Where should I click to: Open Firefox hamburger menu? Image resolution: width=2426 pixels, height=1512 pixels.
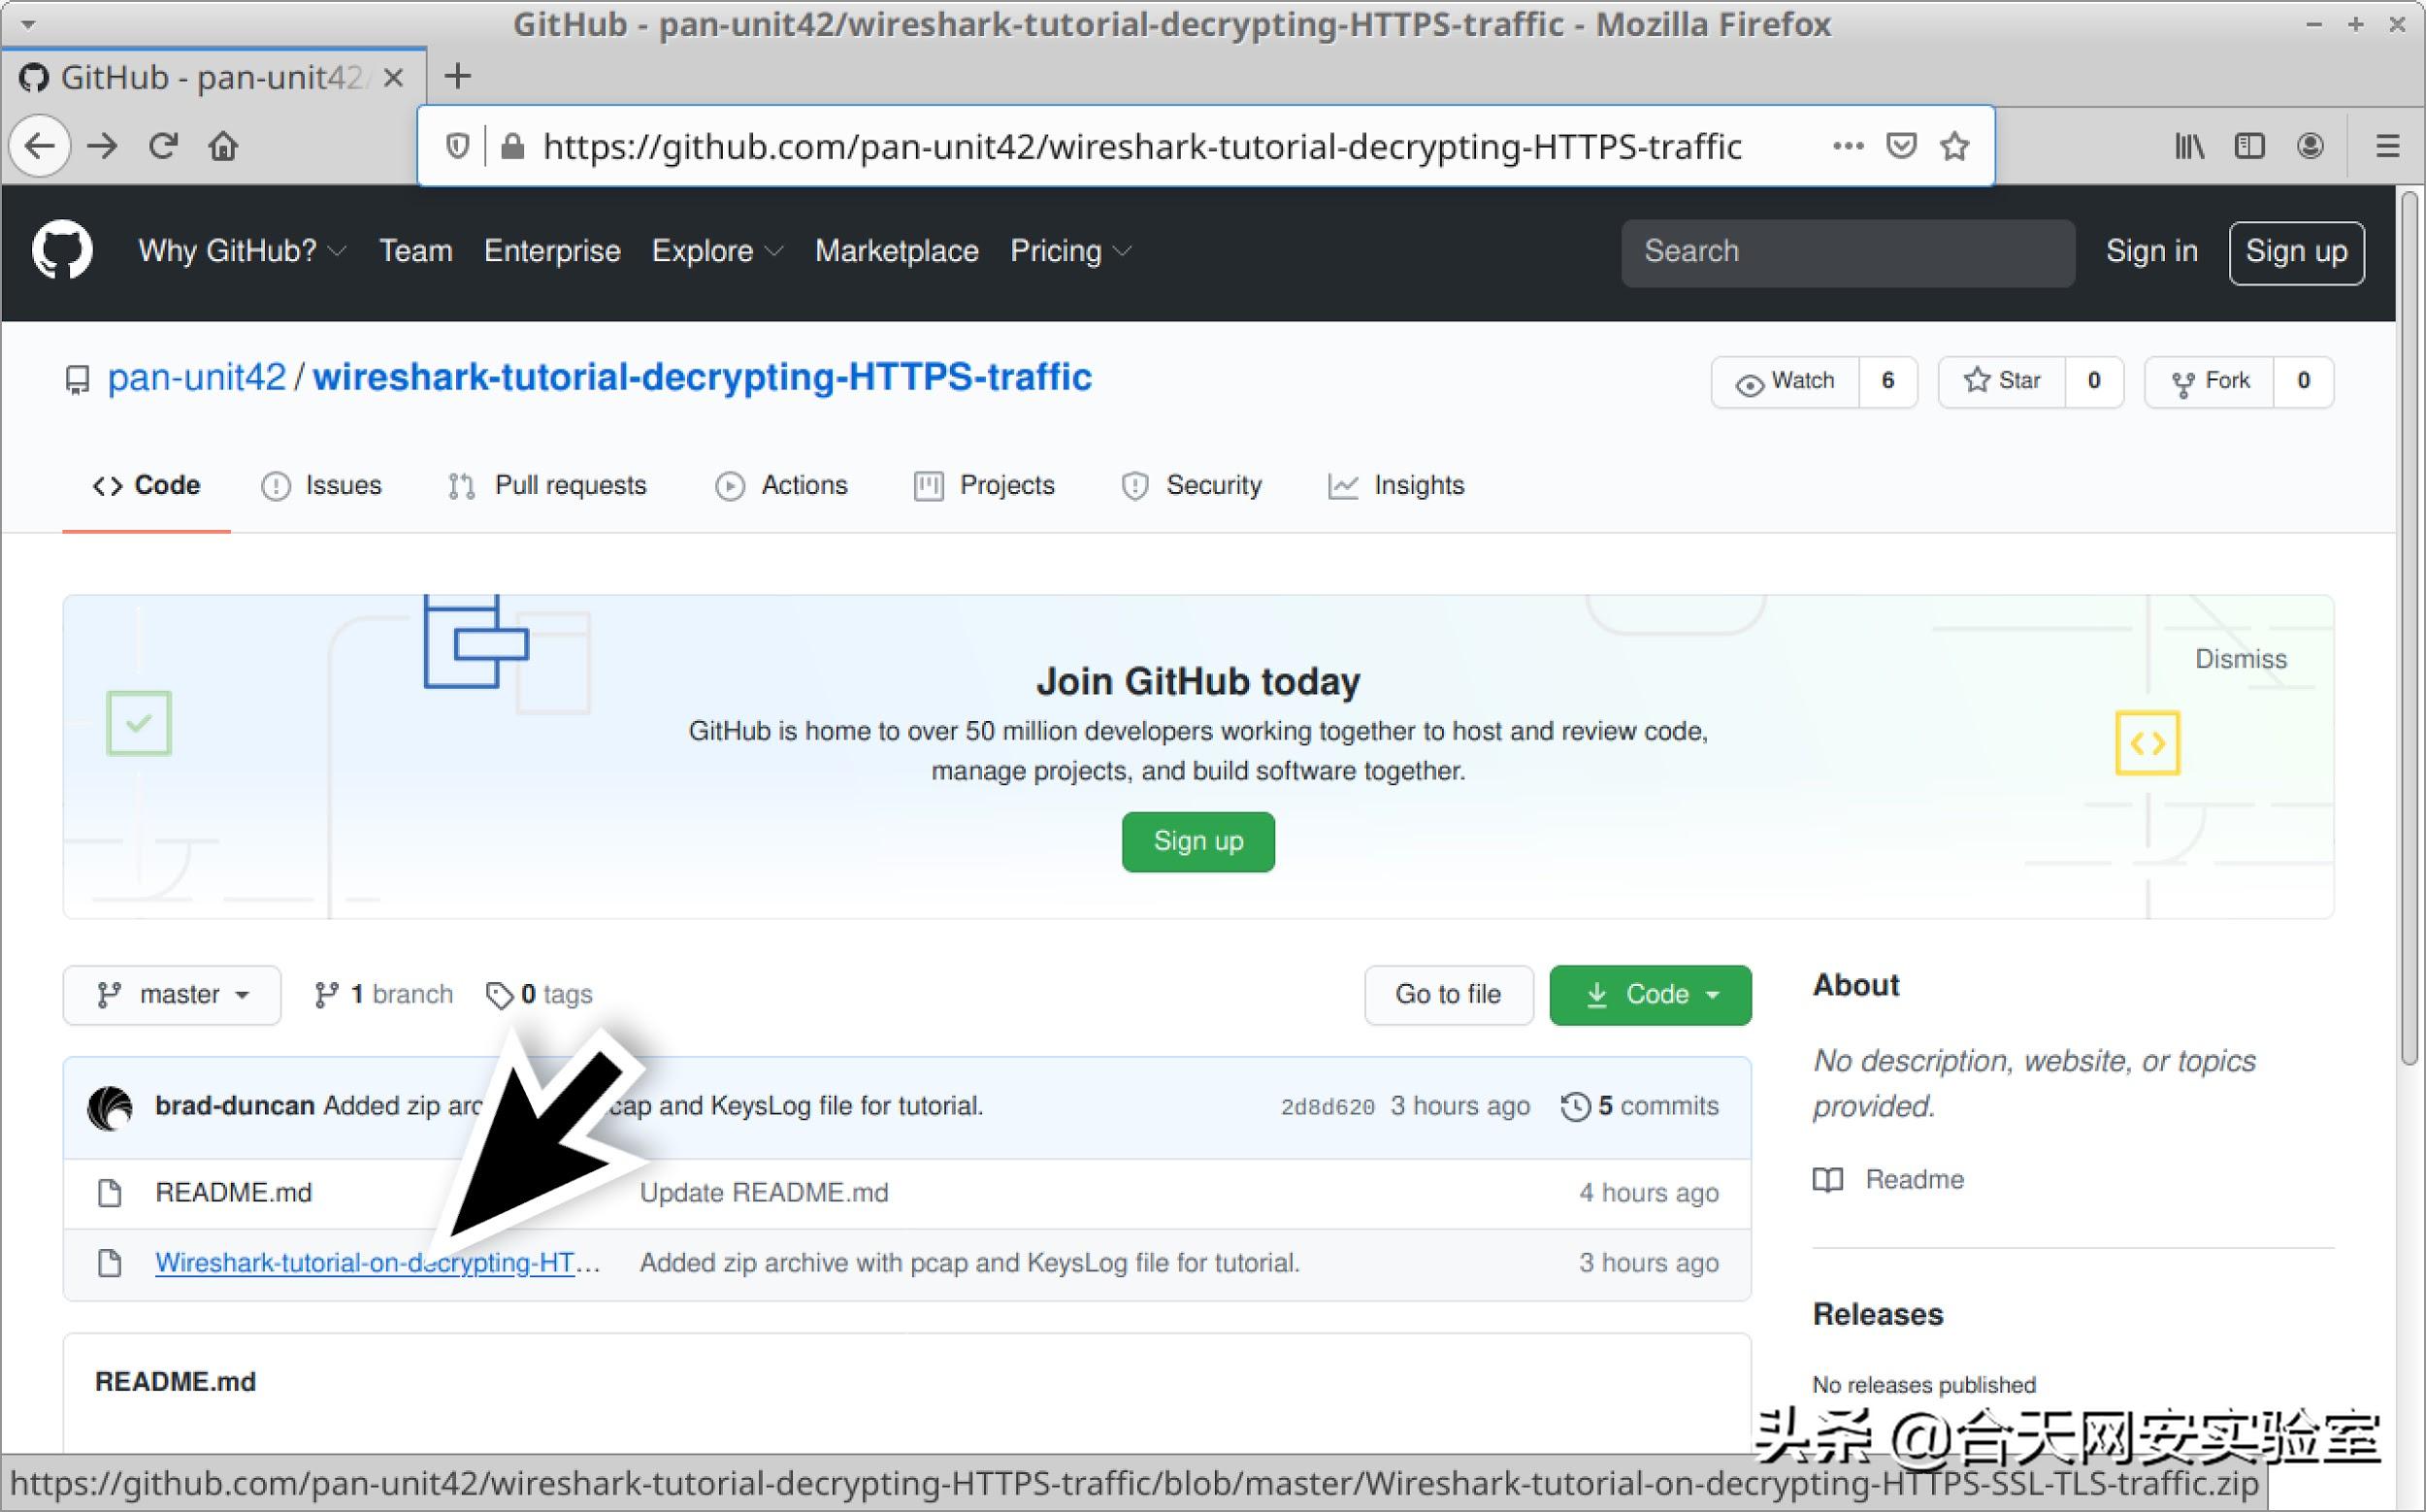2387,147
